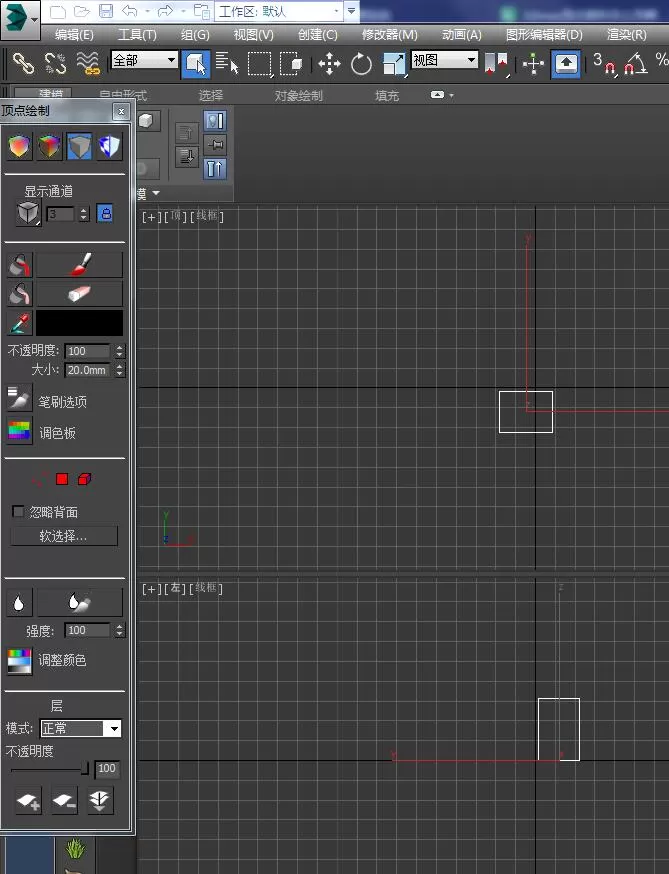Click the Redo arrow icon

coord(166,11)
